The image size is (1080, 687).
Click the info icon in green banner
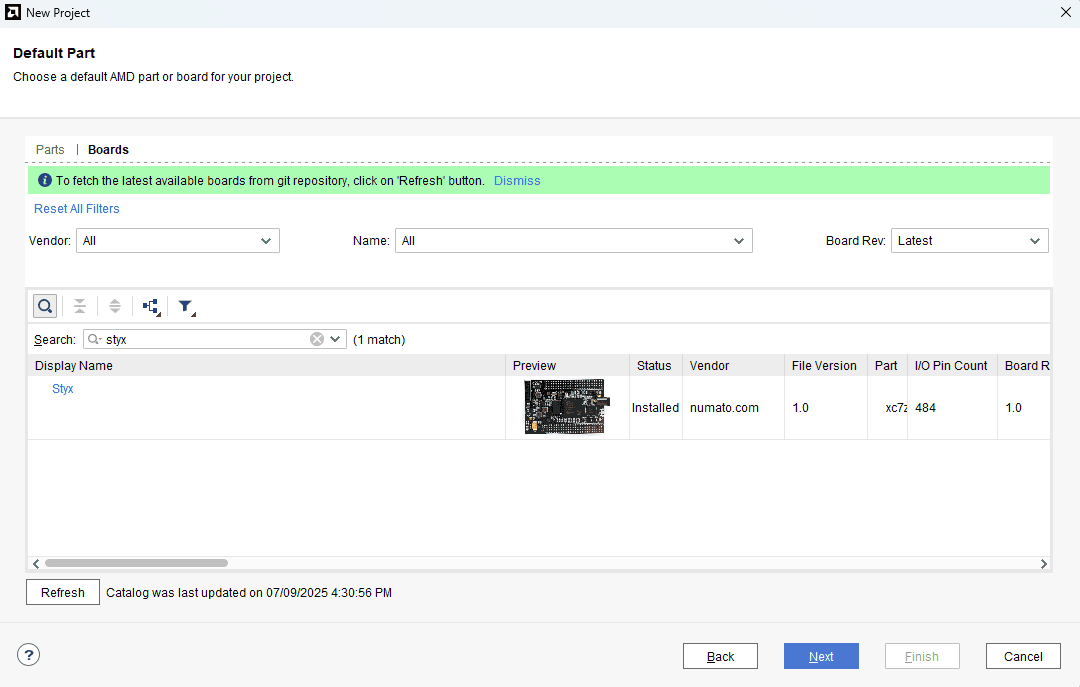44,181
